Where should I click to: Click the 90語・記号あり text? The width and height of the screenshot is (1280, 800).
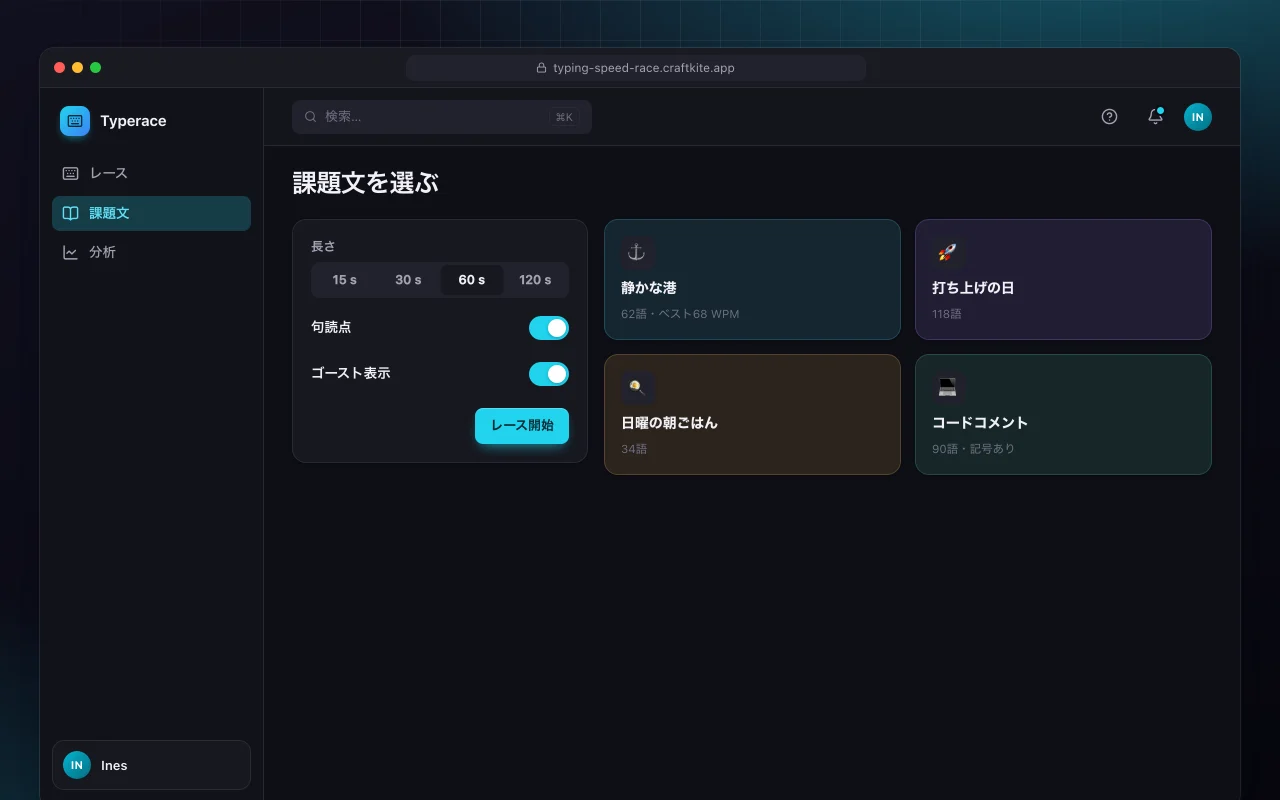pyautogui.click(x=973, y=449)
